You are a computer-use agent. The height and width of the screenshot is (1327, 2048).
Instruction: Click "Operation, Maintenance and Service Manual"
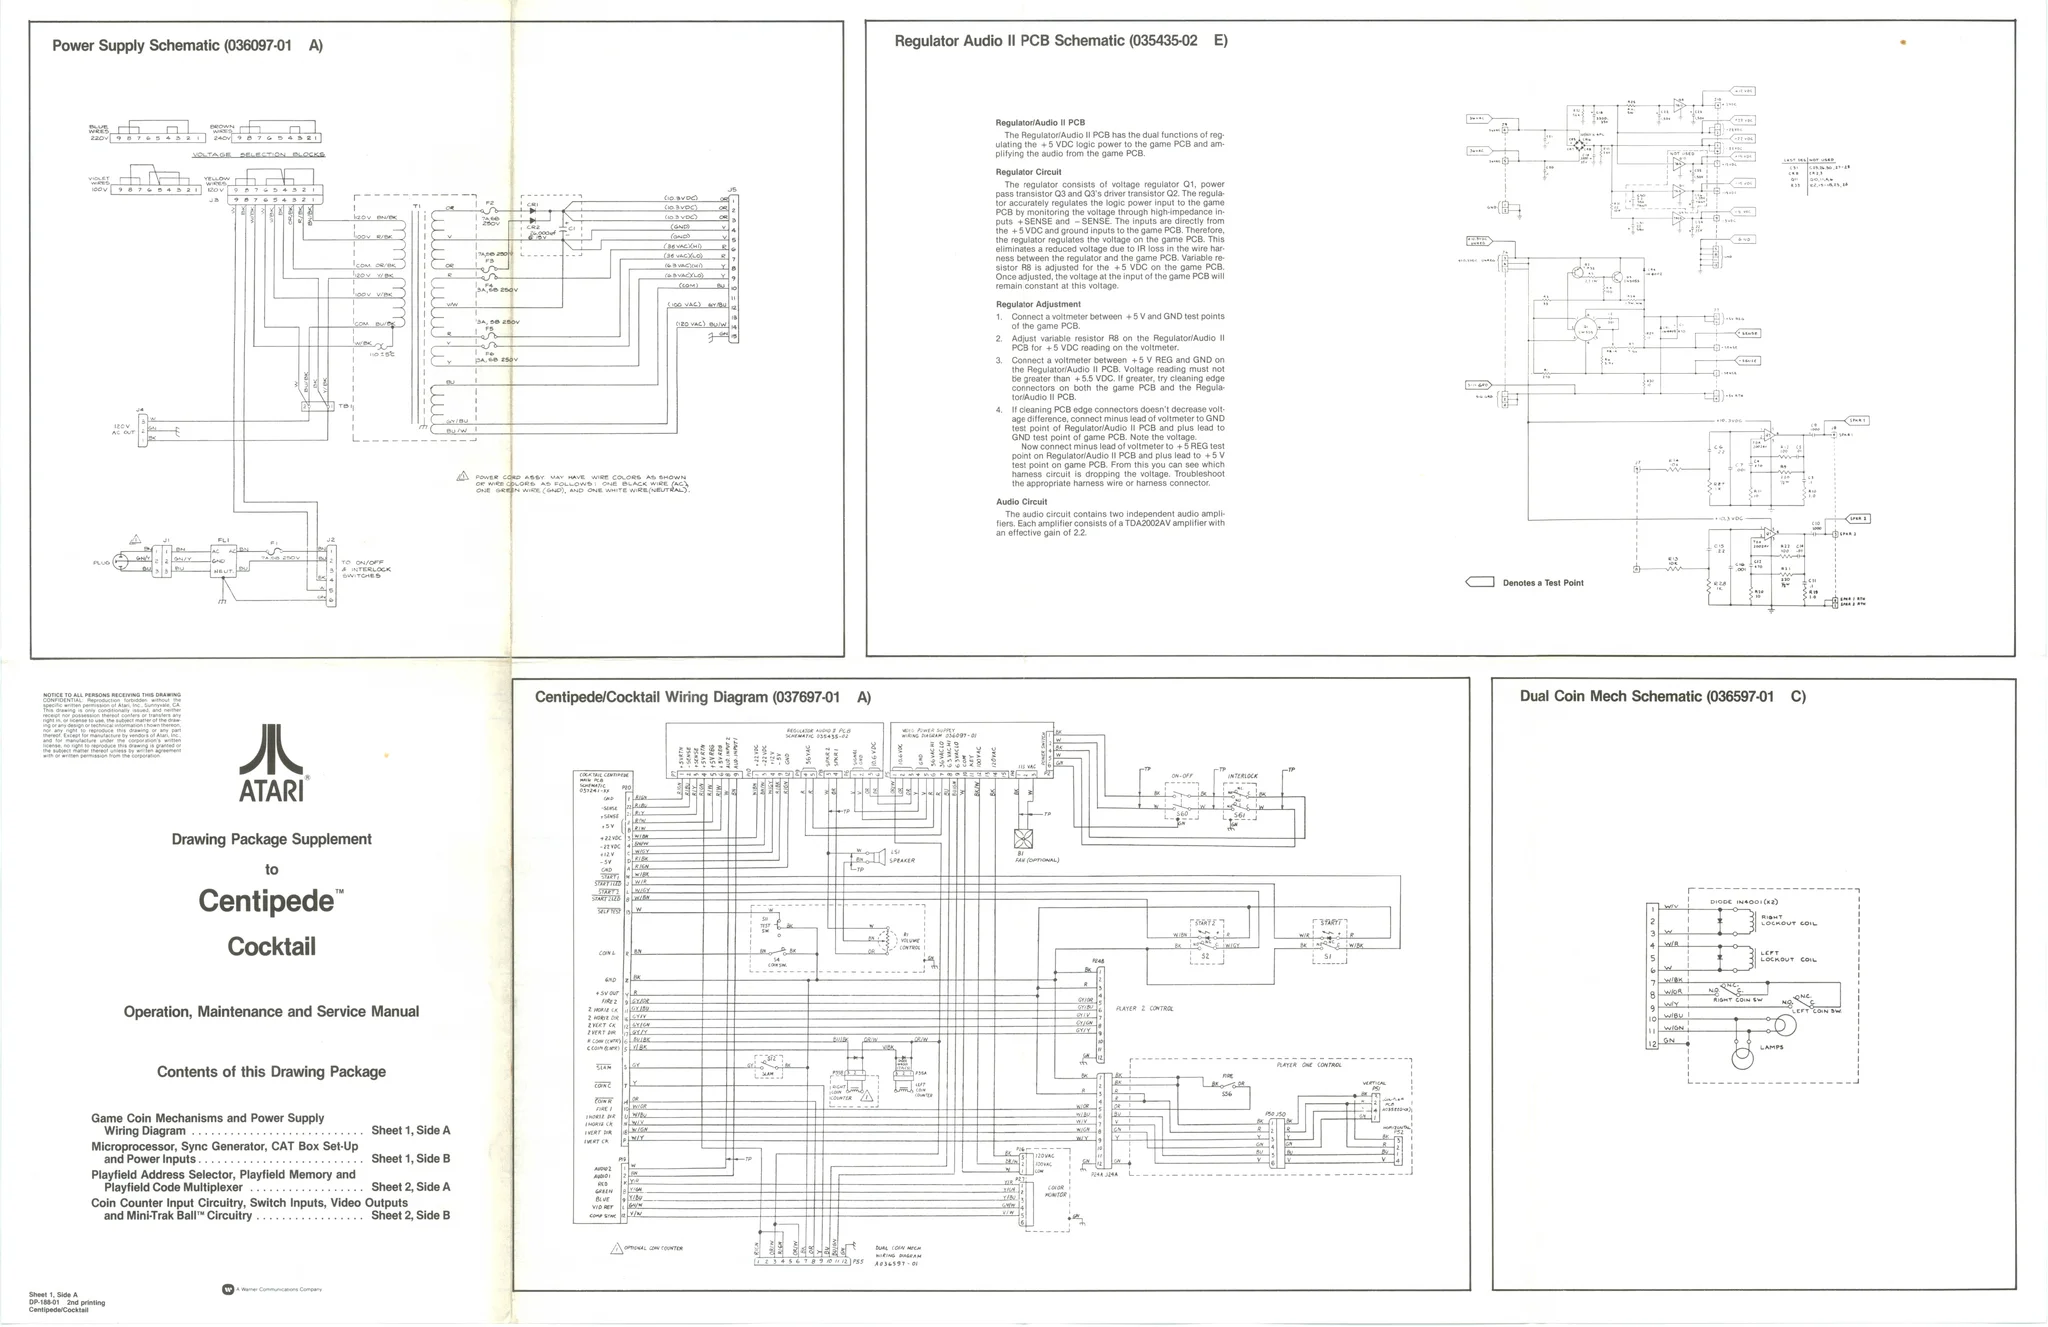point(271,1011)
